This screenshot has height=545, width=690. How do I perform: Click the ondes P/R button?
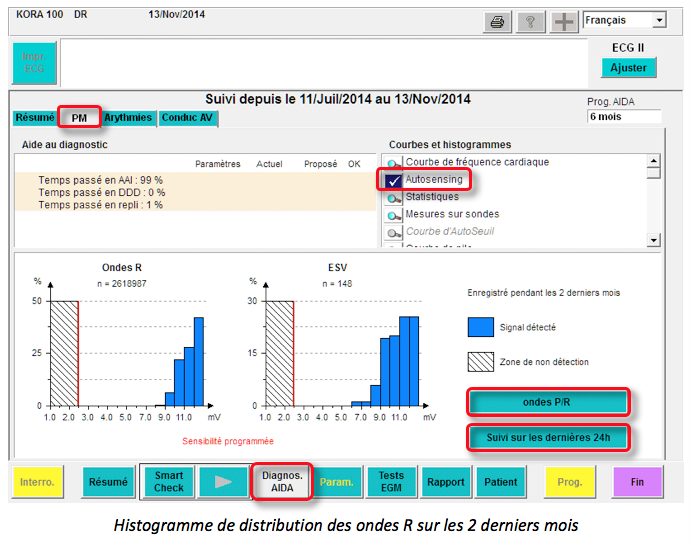click(548, 402)
